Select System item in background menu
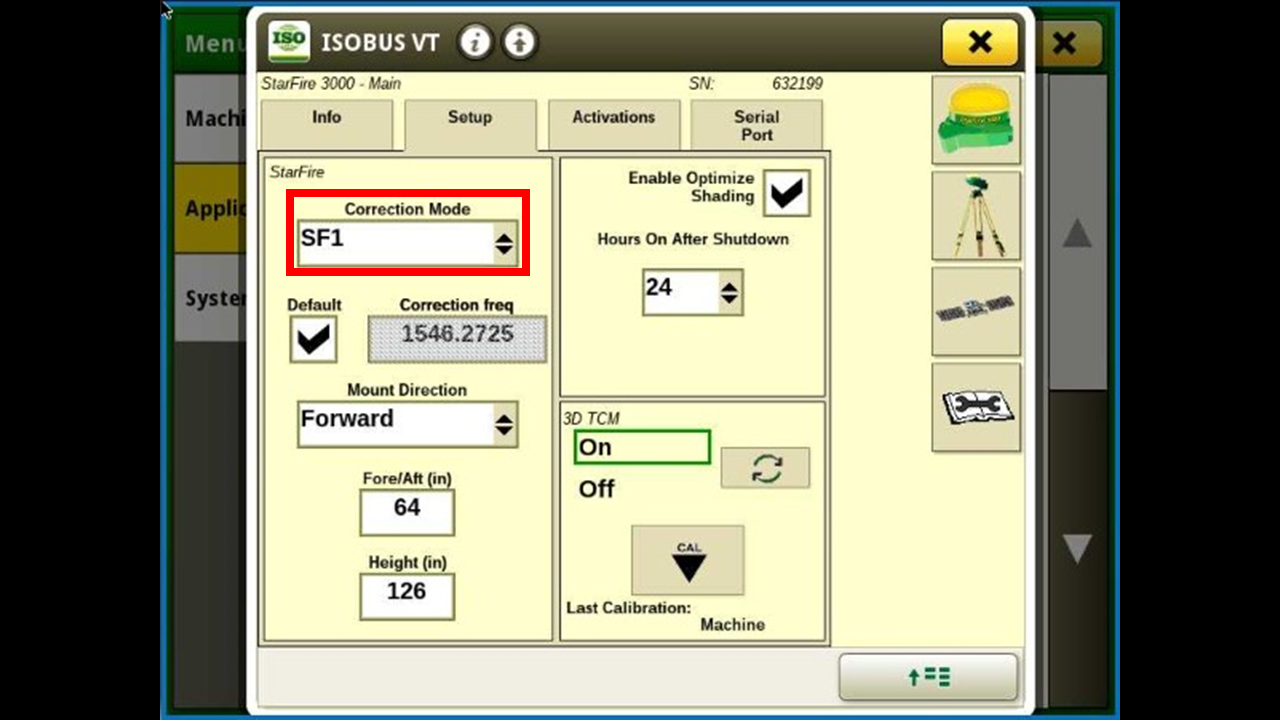Image resolution: width=1280 pixels, height=720 pixels. 210,298
